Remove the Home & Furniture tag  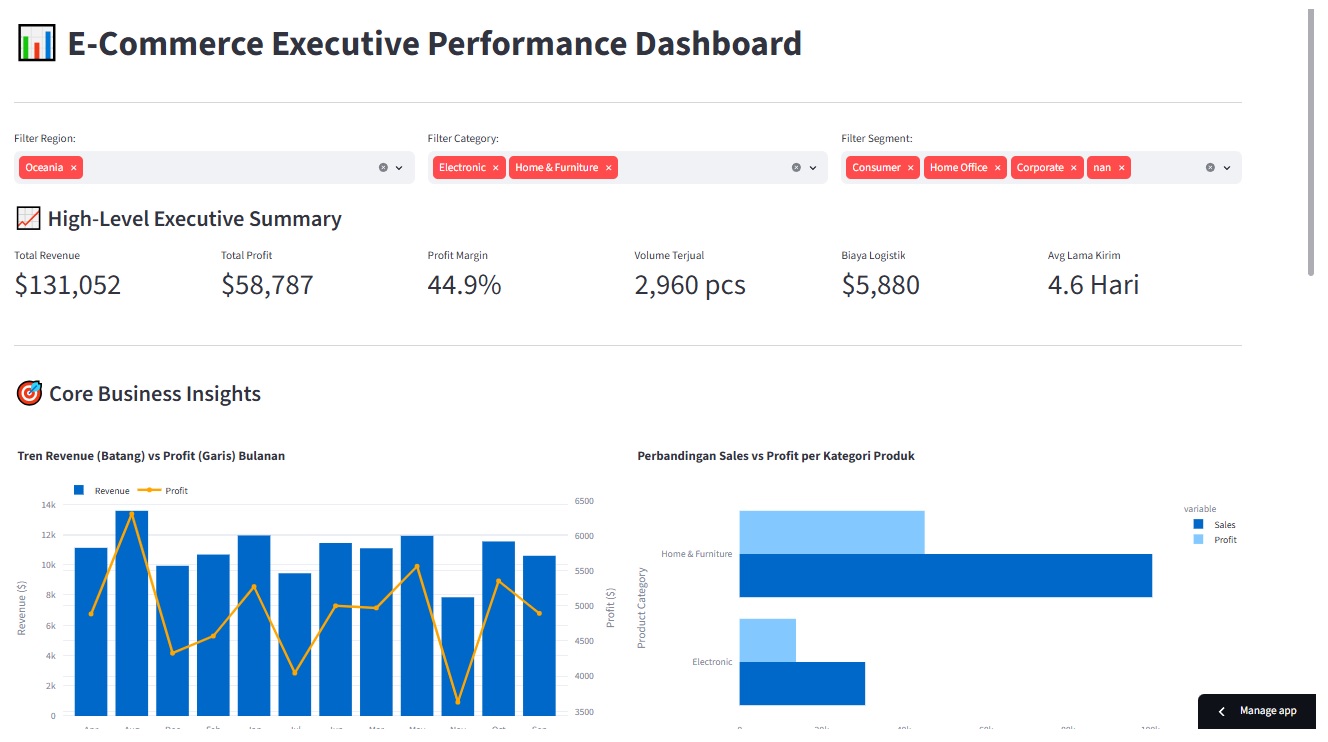pyautogui.click(x=608, y=168)
